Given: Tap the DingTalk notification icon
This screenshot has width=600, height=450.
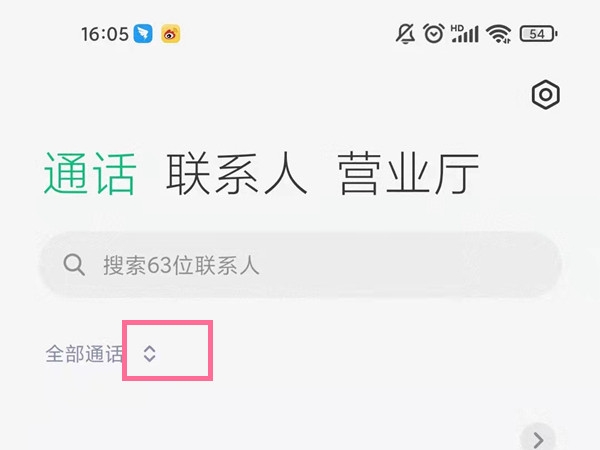Looking at the screenshot, I should 143,34.
